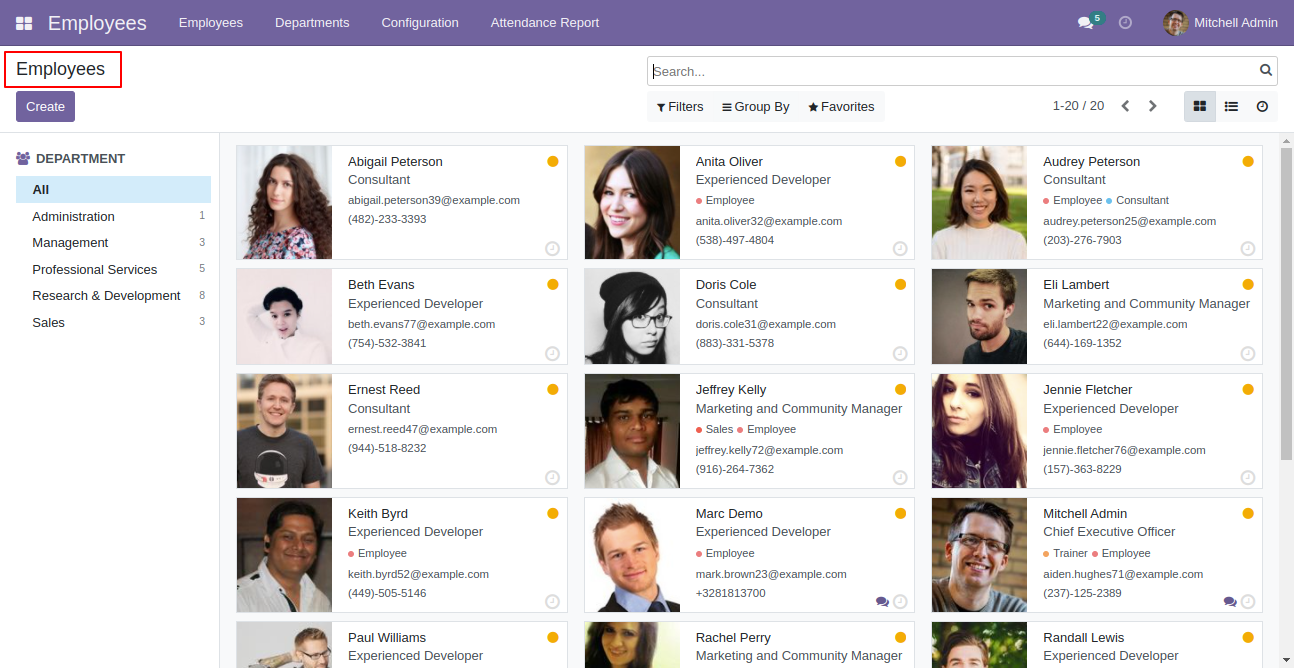Image resolution: width=1294 pixels, height=668 pixels.
Task: Filter by Research & Development department
Action: click(x=113, y=295)
